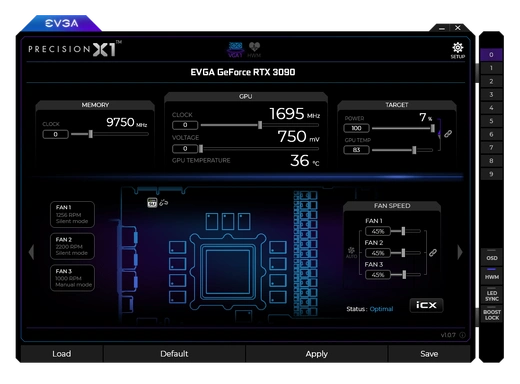This screenshot has height=384, width=520.
Task: Click the GPU temp target slider handle
Action: [414, 150]
